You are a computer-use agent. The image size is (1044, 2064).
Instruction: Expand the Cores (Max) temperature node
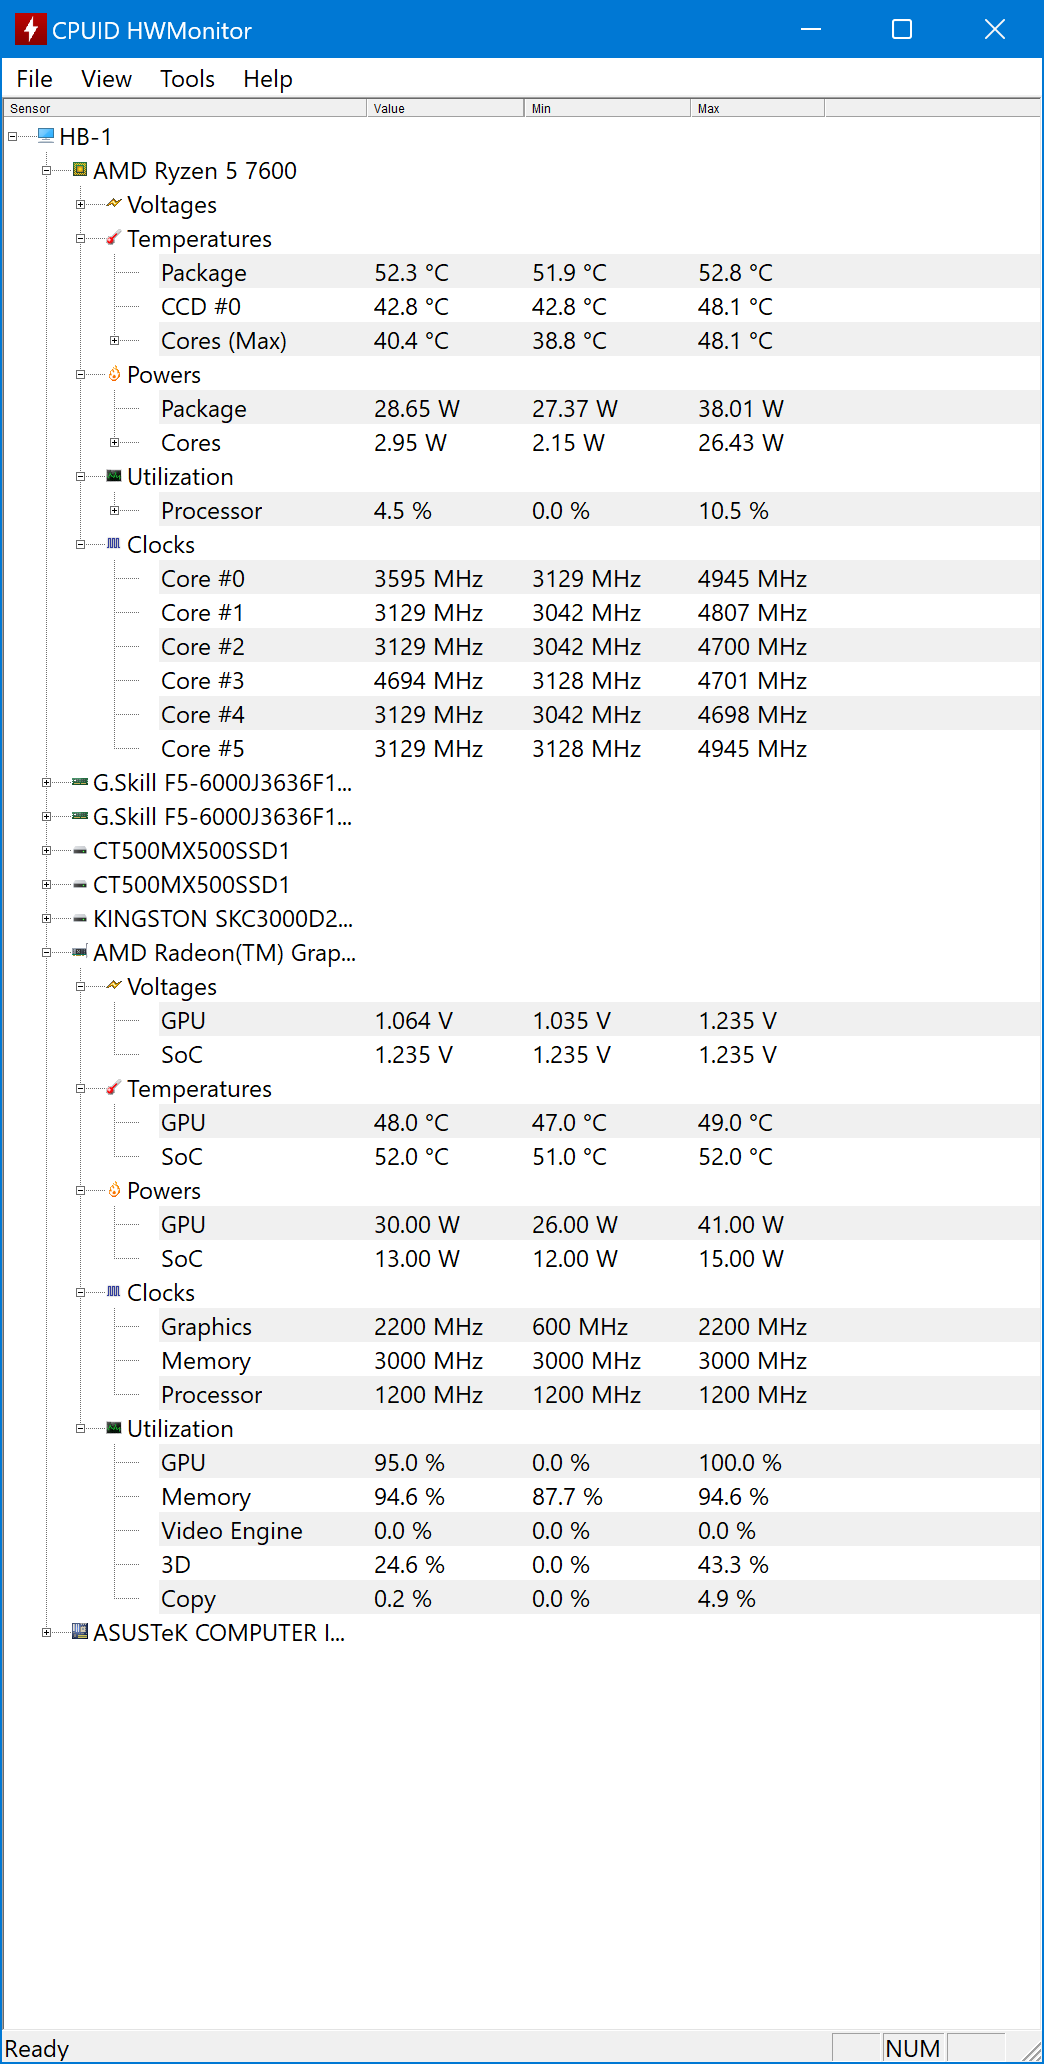[114, 341]
